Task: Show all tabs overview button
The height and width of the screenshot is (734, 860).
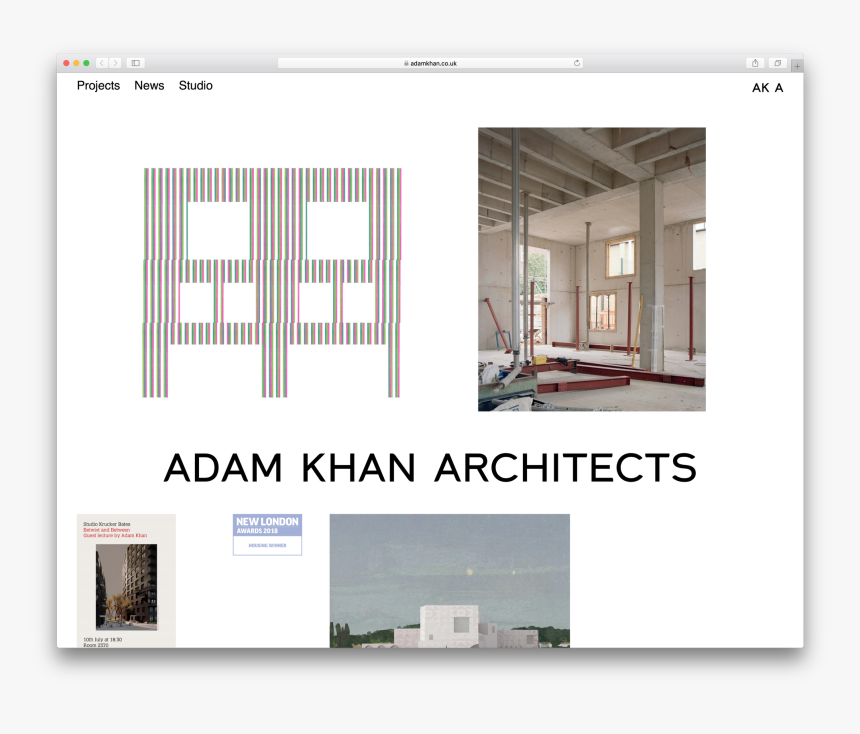Action: 777,63
